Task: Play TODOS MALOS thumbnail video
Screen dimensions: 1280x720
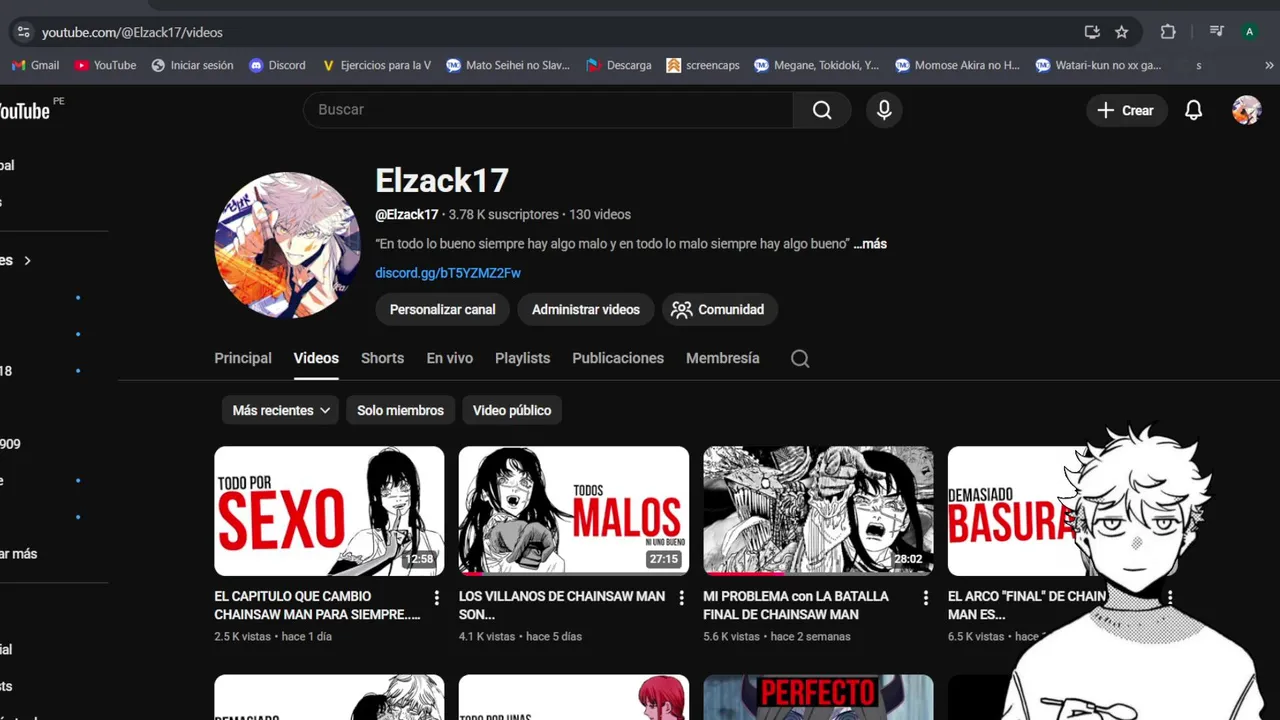Action: pyautogui.click(x=574, y=511)
